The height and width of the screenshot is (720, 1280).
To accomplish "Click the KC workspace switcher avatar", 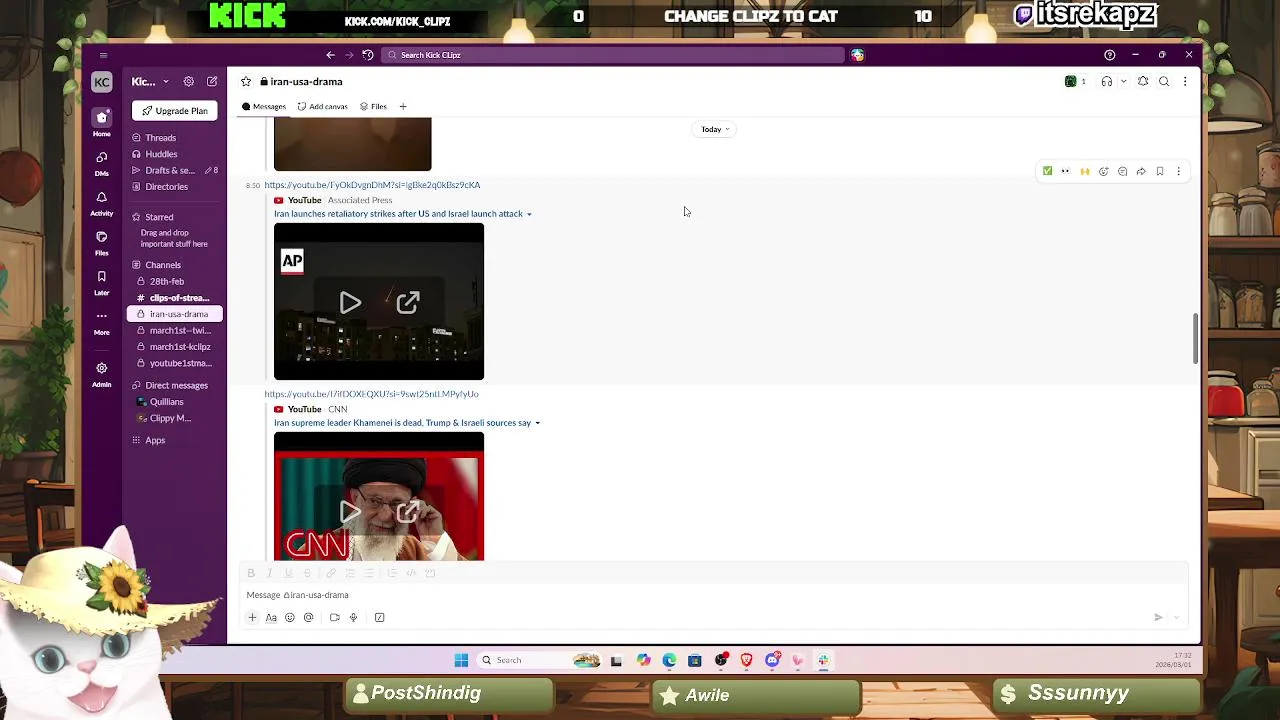I will [x=101, y=82].
